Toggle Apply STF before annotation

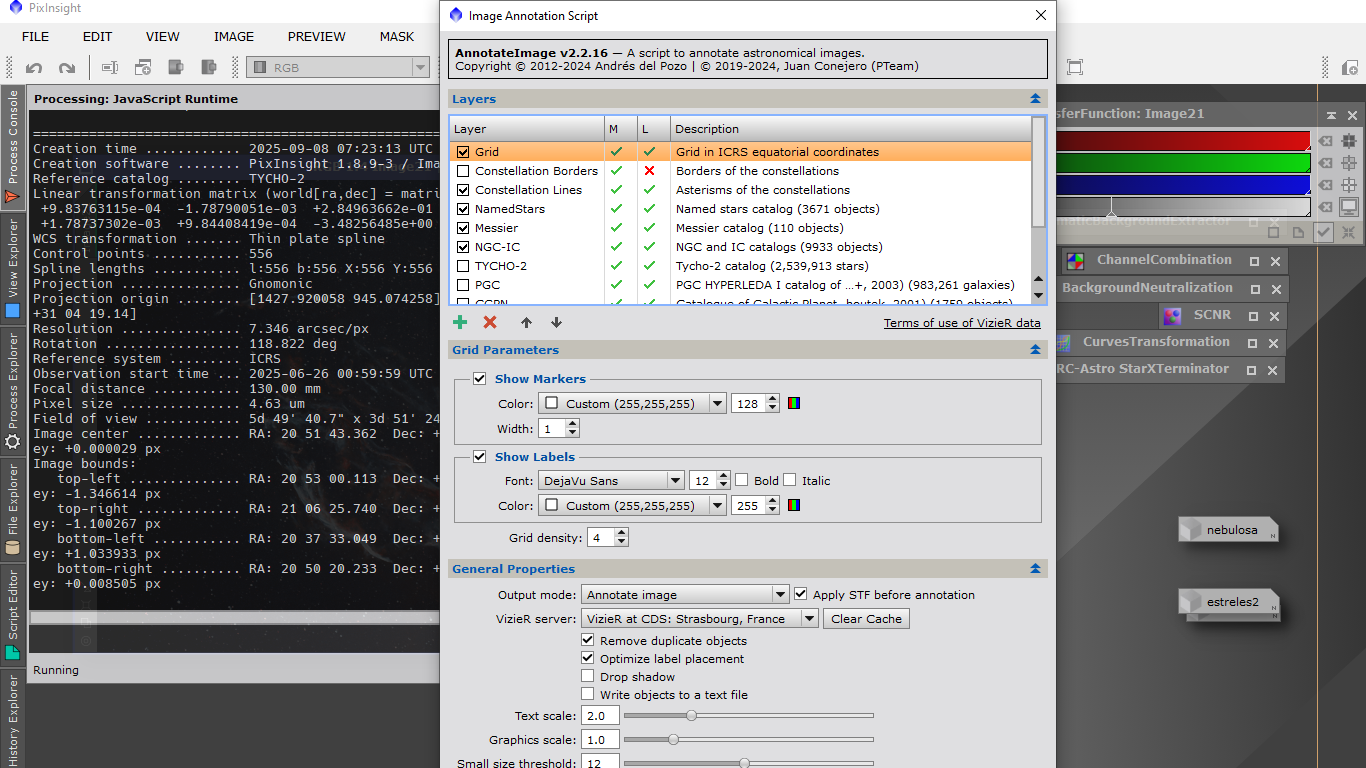point(801,595)
